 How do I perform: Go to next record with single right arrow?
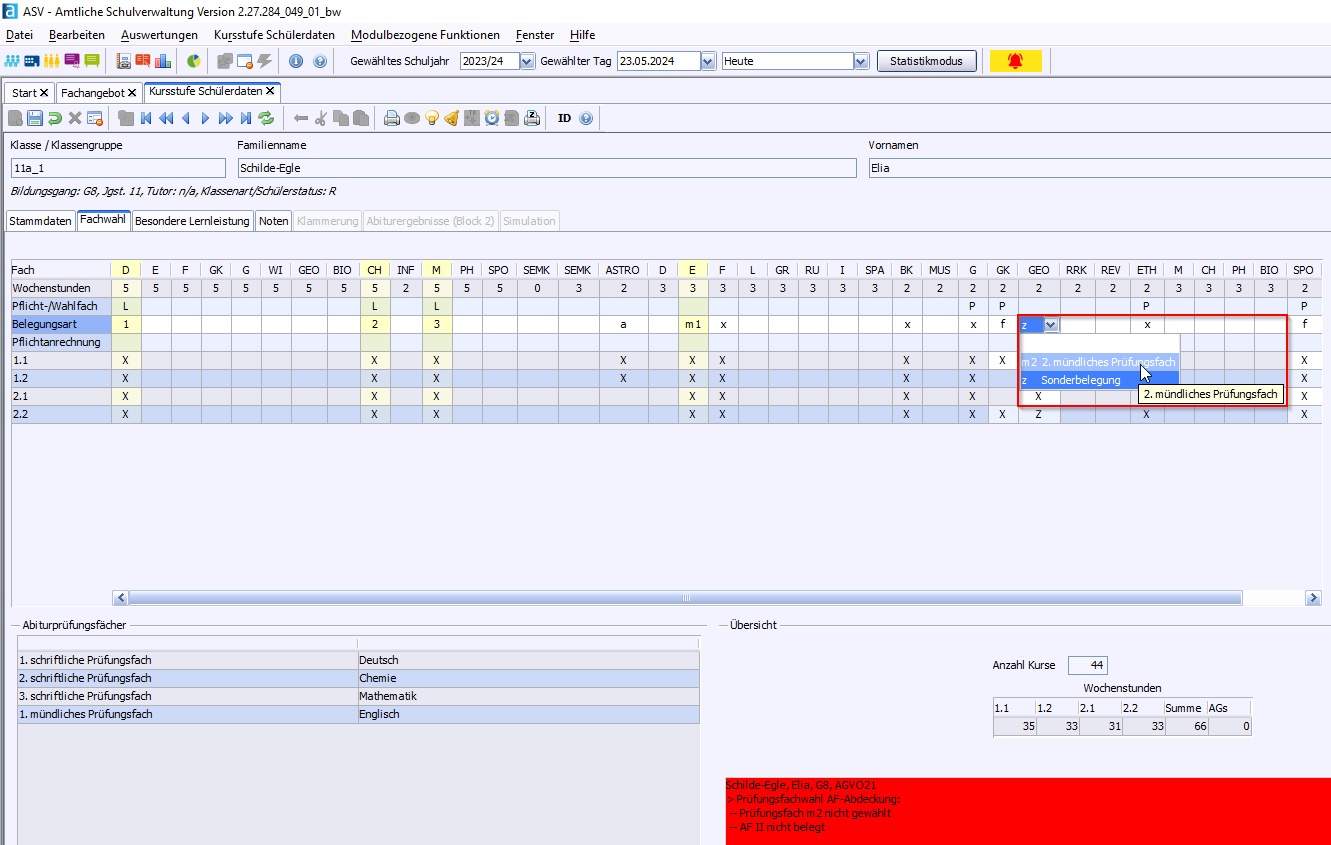[x=205, y=118]
